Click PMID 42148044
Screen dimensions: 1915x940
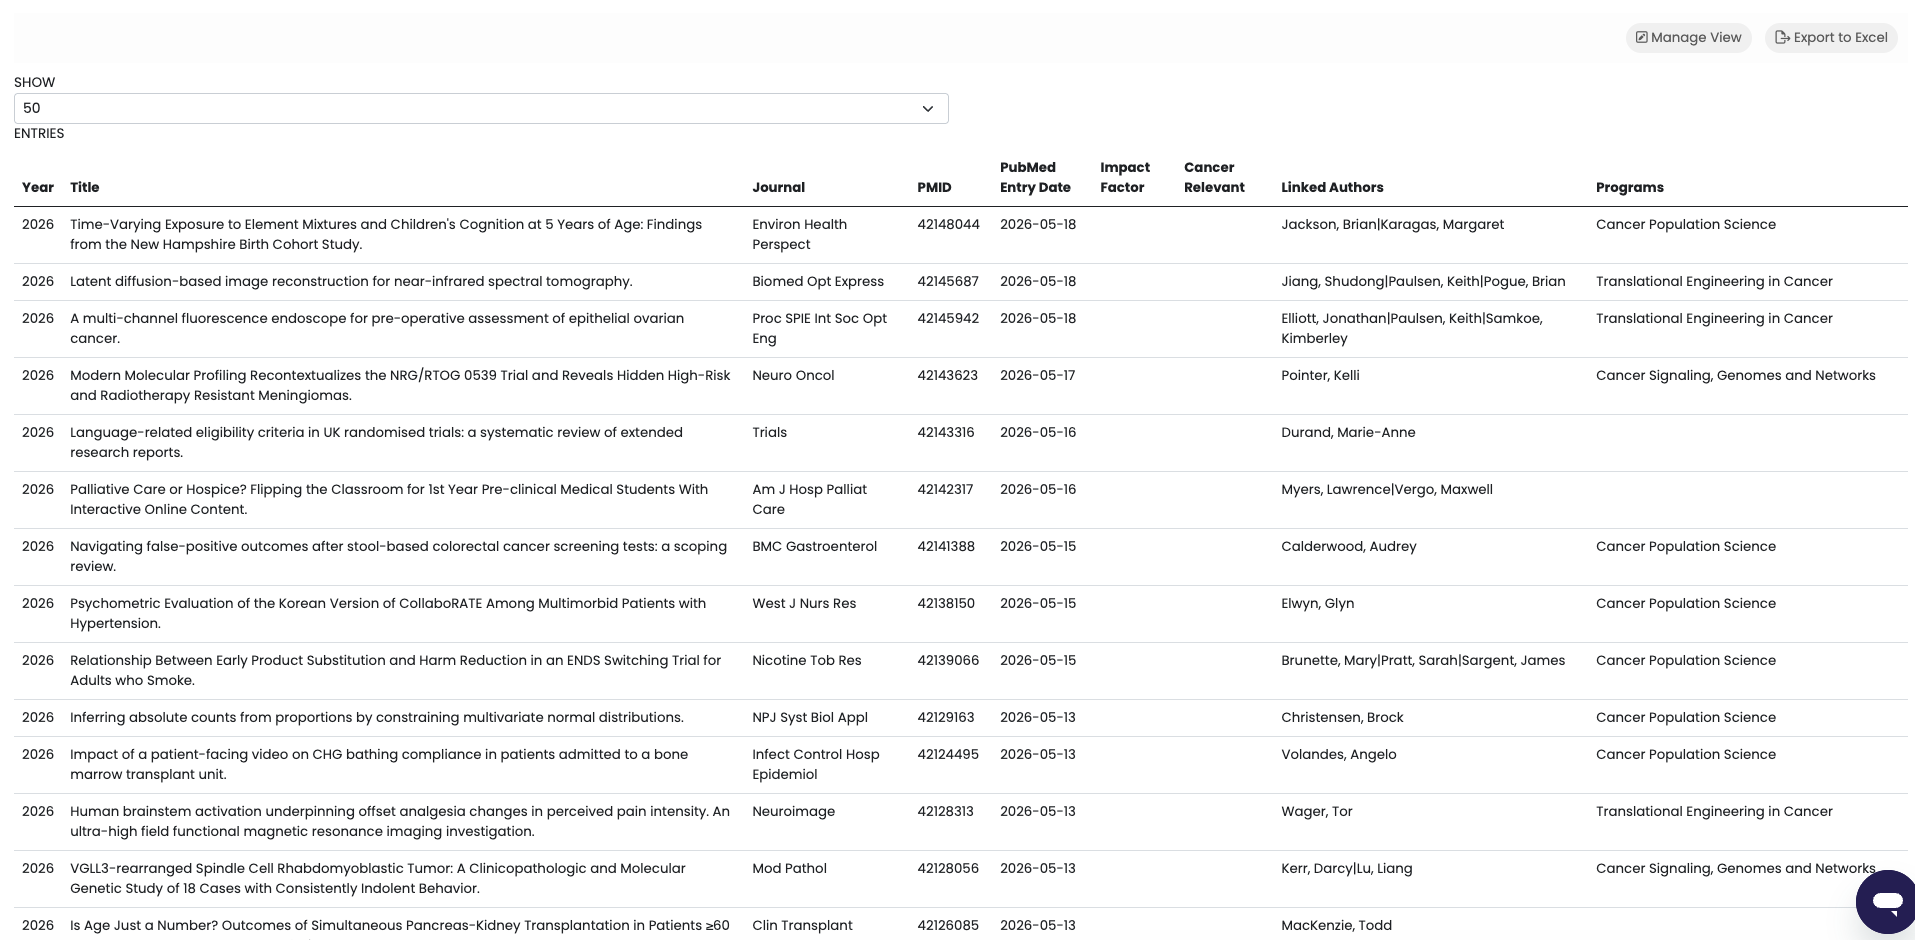(x=948, y=224)
